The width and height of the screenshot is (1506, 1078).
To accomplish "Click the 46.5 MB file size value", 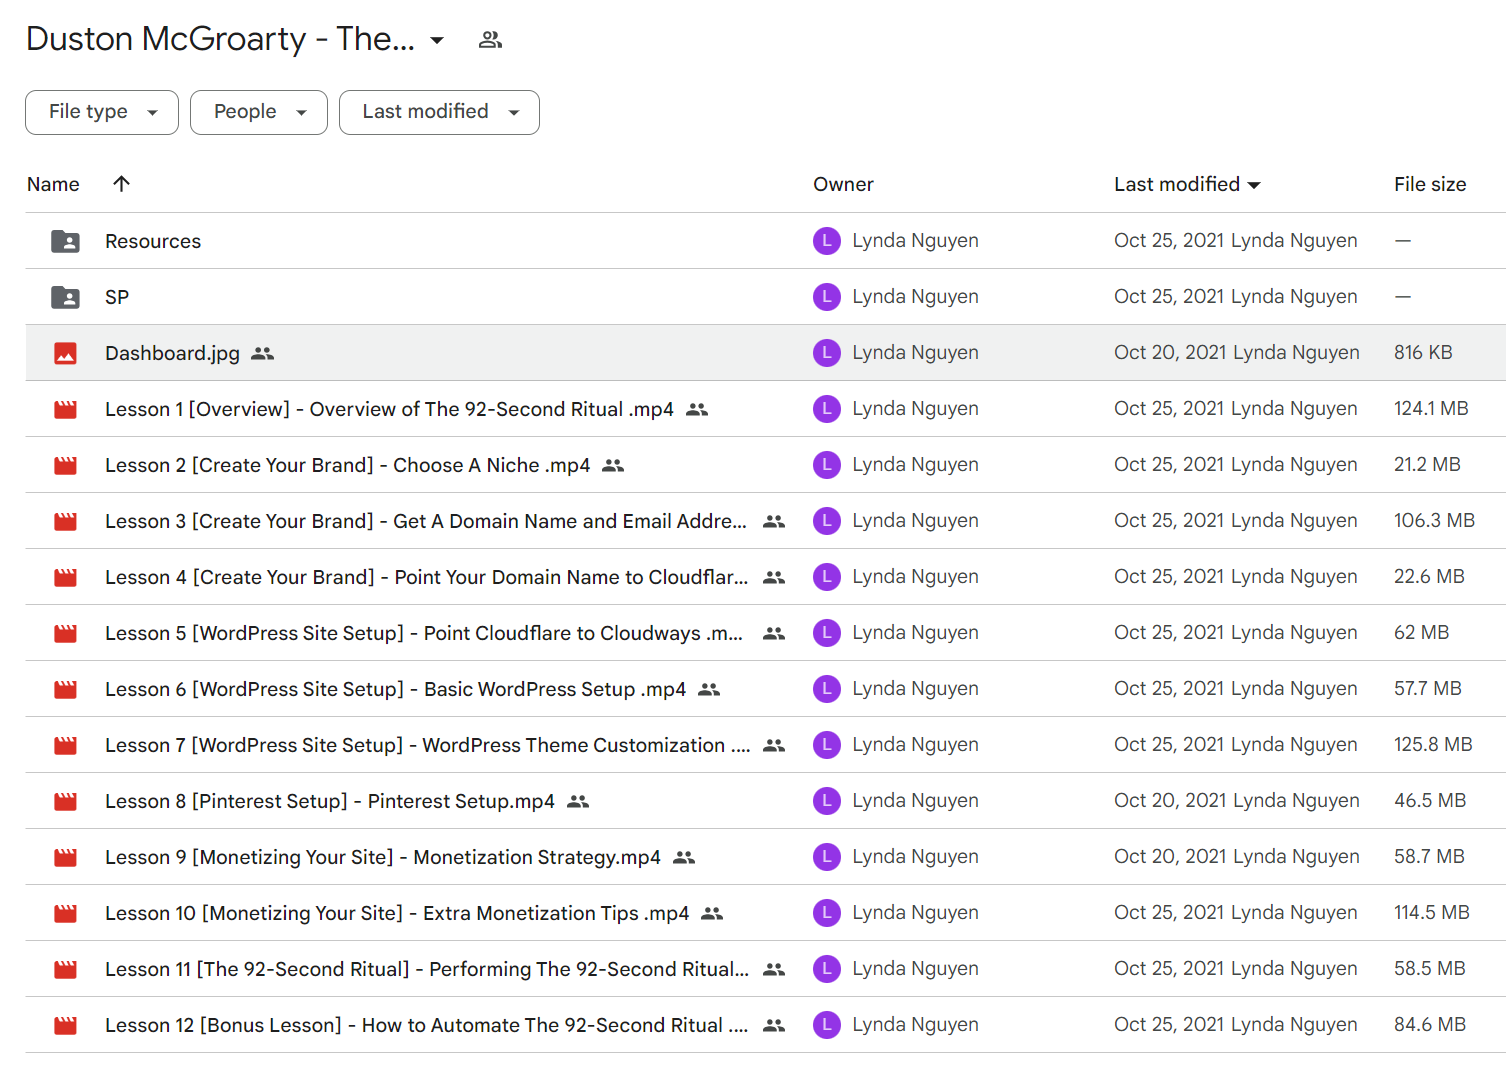I will coord(1430,801).
